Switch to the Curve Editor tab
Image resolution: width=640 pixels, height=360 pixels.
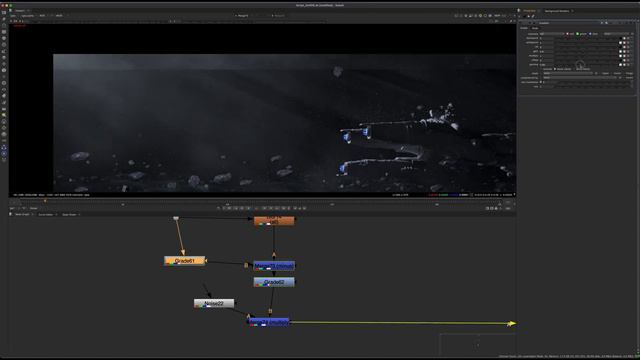coord(45,214)
